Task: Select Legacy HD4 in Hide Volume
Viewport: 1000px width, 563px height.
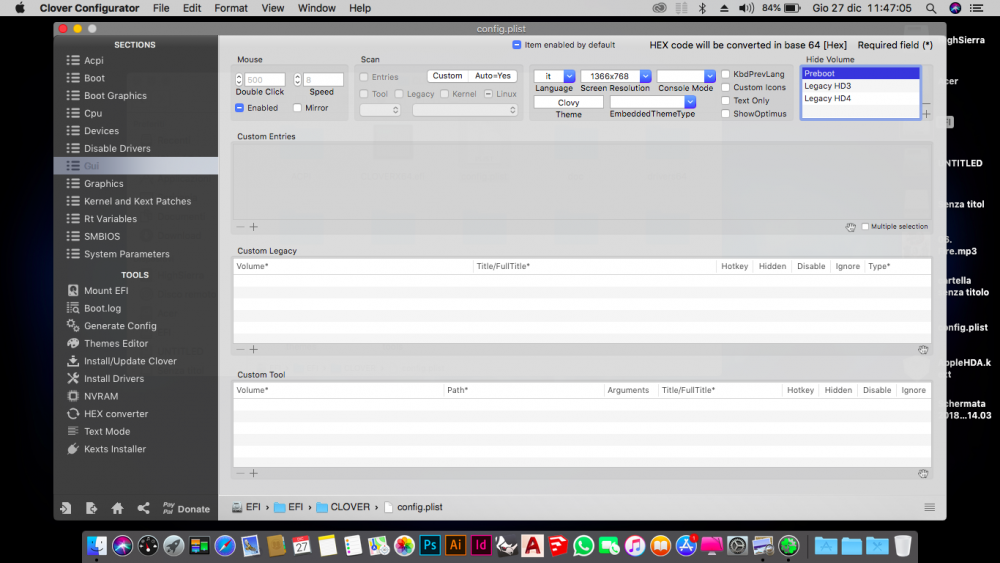Action: (860, 98)
